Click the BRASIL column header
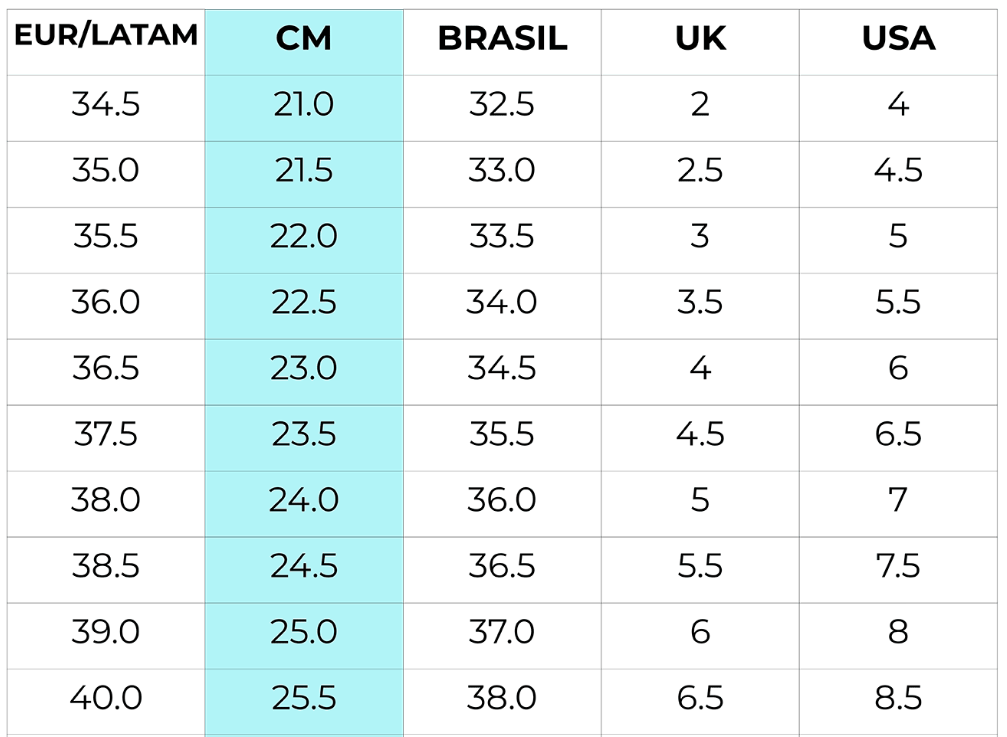Image resolution: width=1007 pixels, height=737 pixels. 502,39
